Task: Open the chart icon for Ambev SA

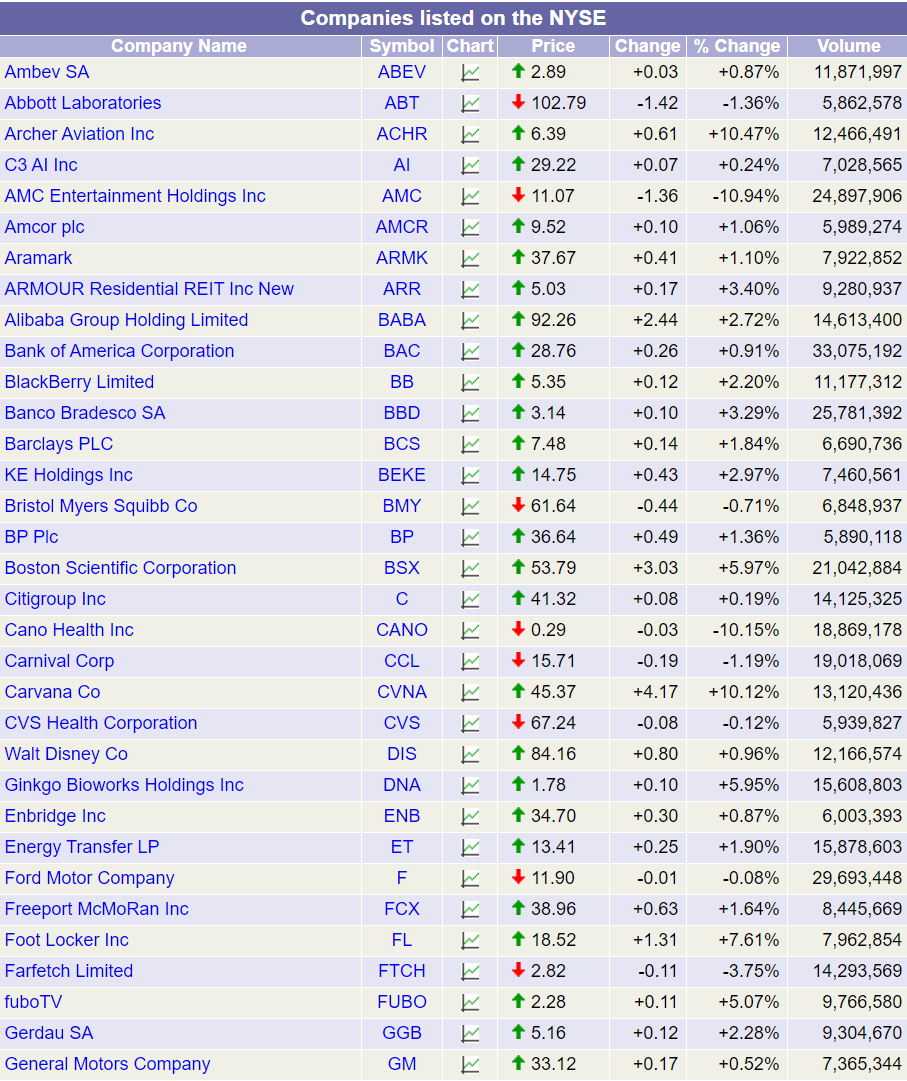Action: click(470, 72)
